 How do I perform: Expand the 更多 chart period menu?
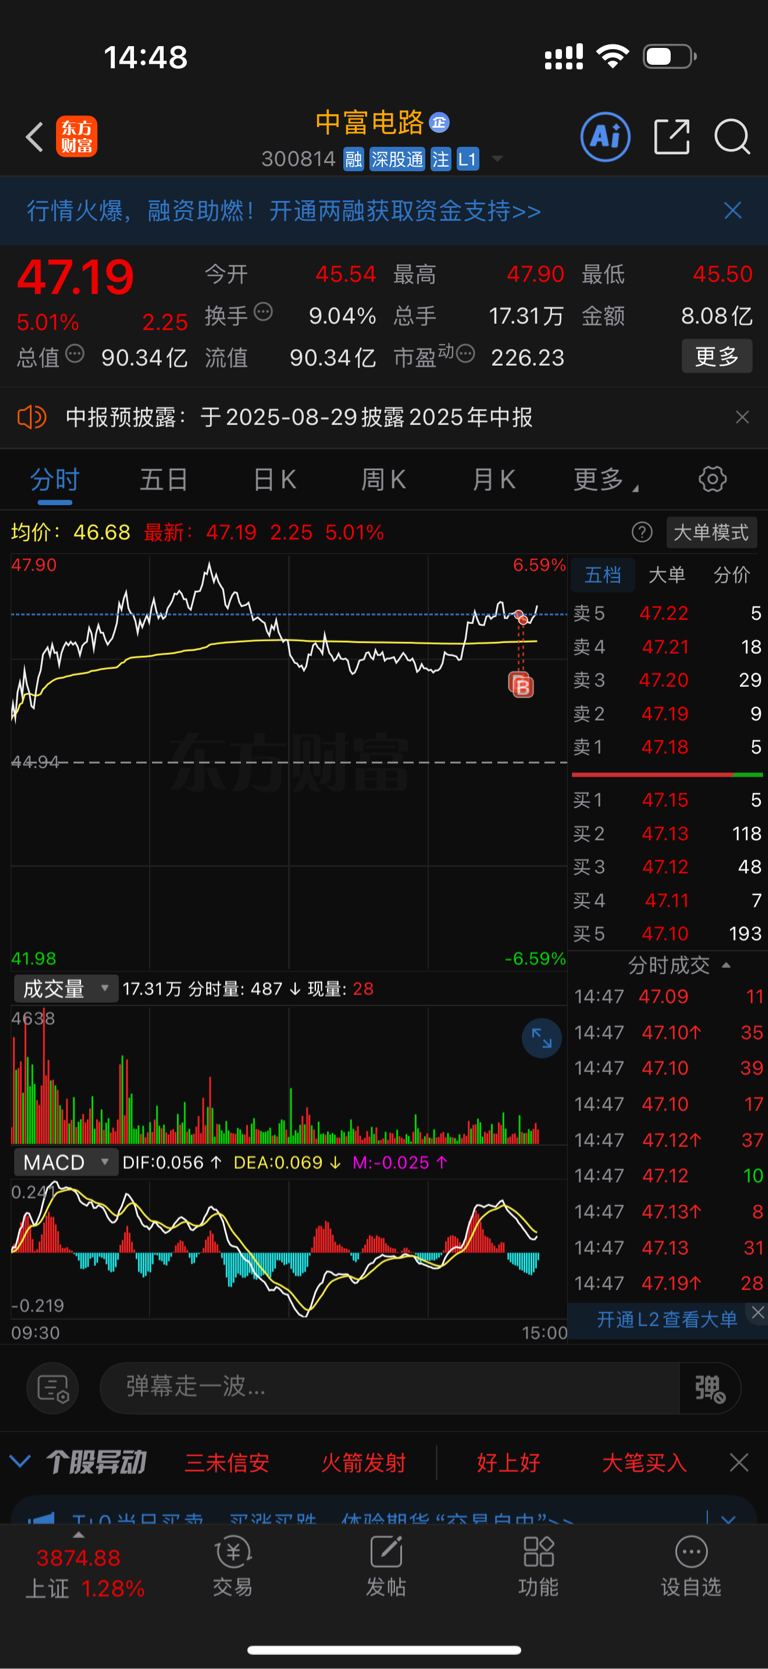(605, 480)
